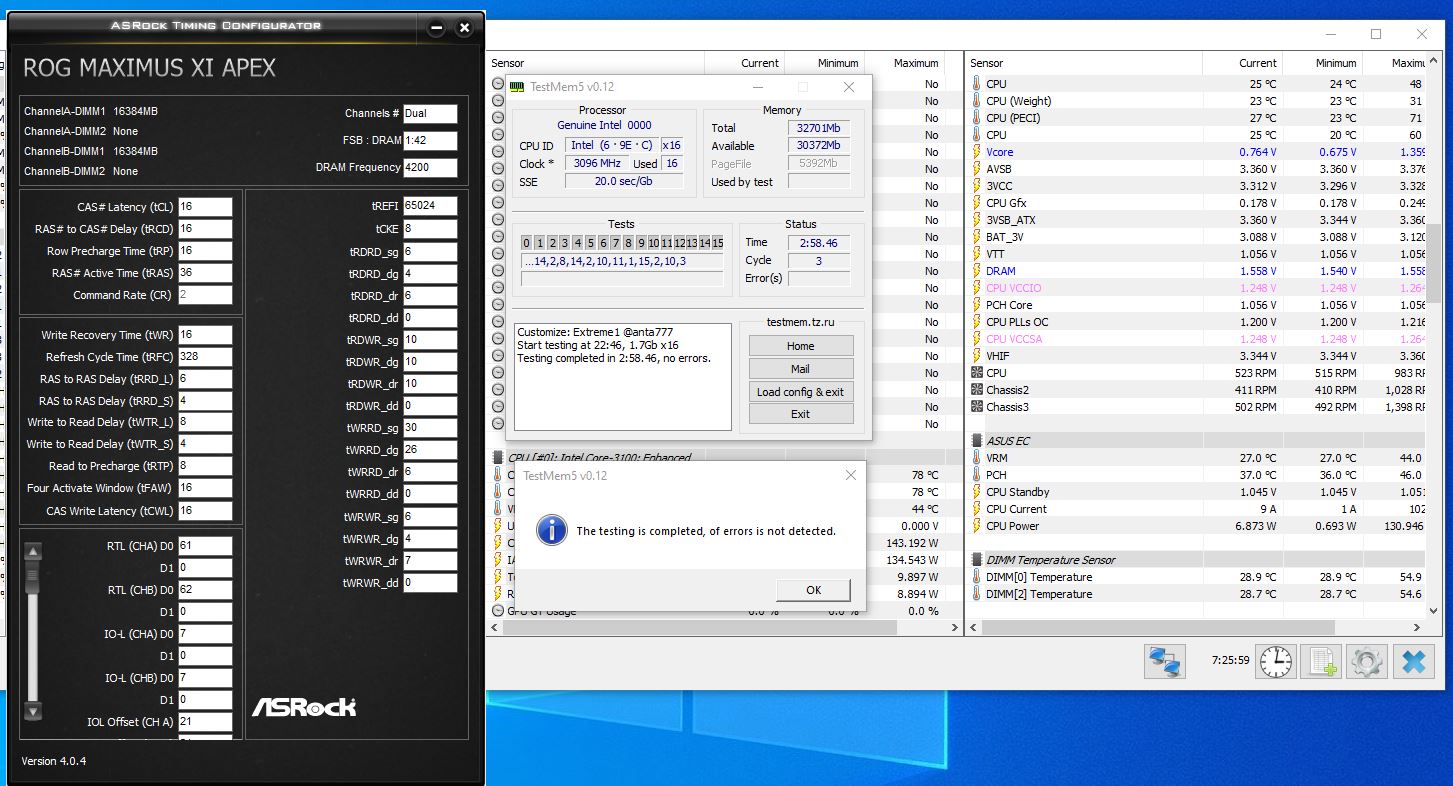Image resolution: width=1453 pixels, height=786 pixels.
Task: Close the sensors panel with the blue X icon
Action: (x=1413, y=661)
